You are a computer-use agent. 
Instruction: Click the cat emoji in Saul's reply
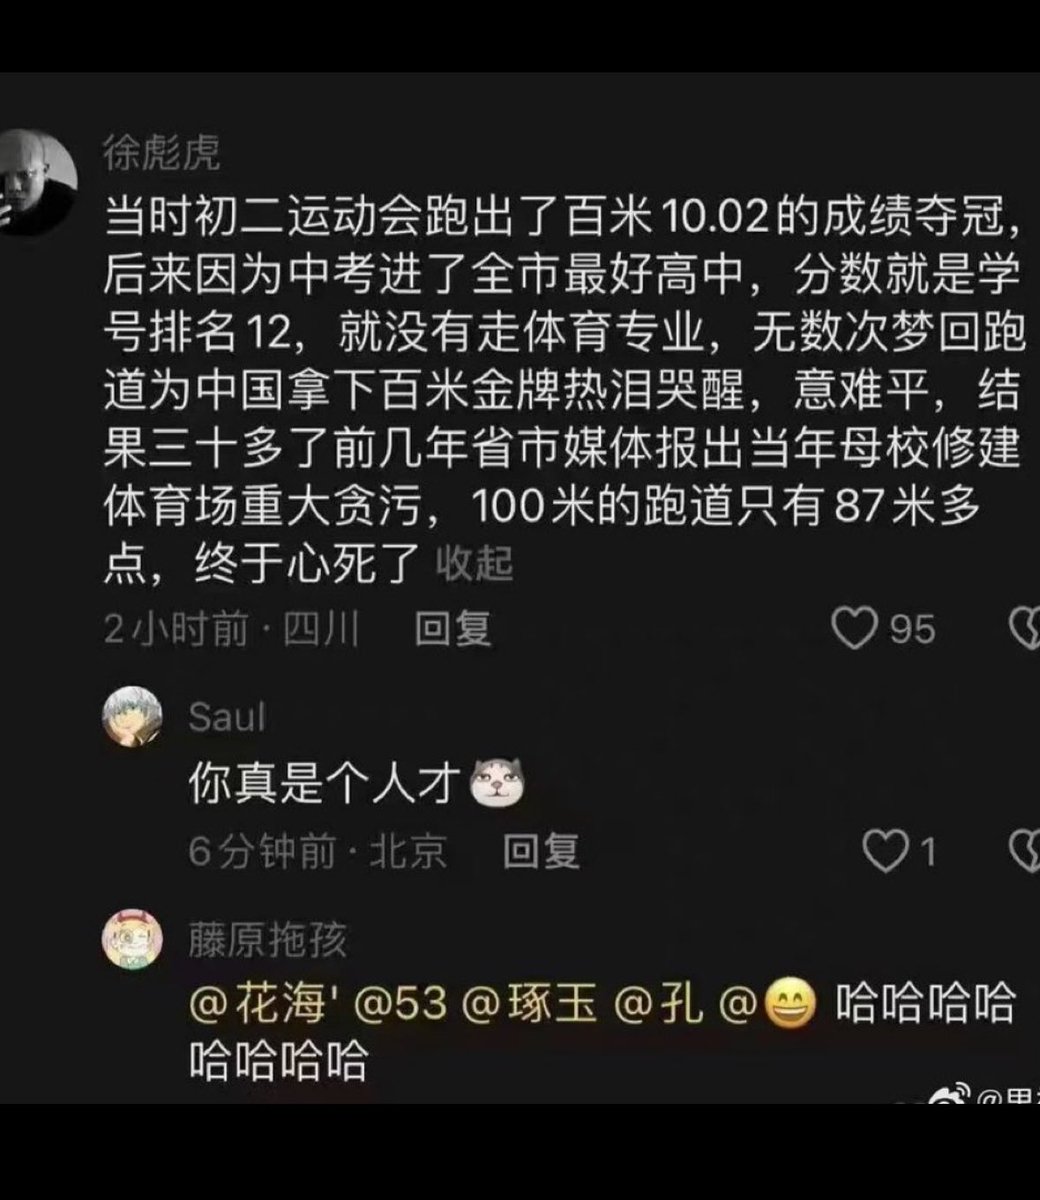point(498,784)
